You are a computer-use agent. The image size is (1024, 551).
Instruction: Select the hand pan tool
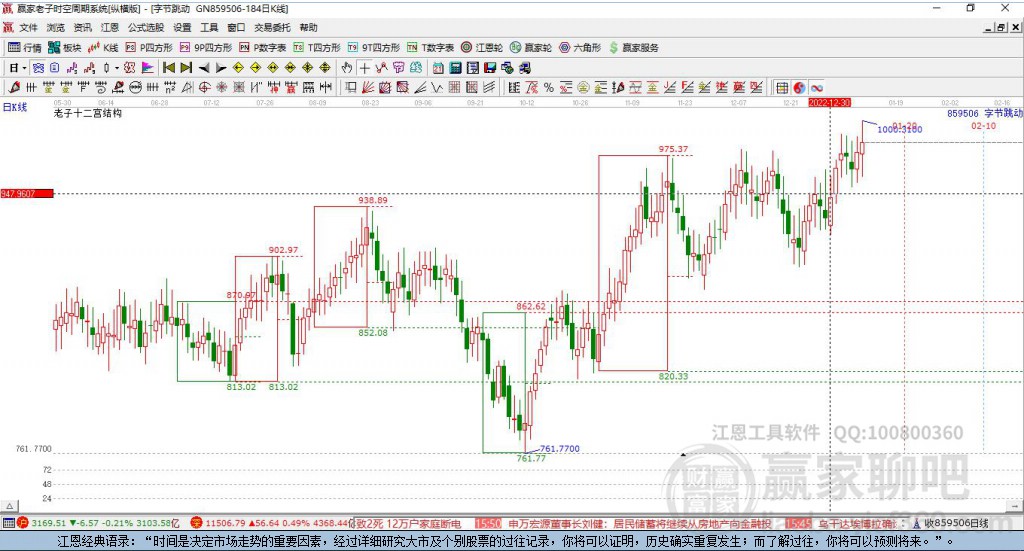coord(347,68)
